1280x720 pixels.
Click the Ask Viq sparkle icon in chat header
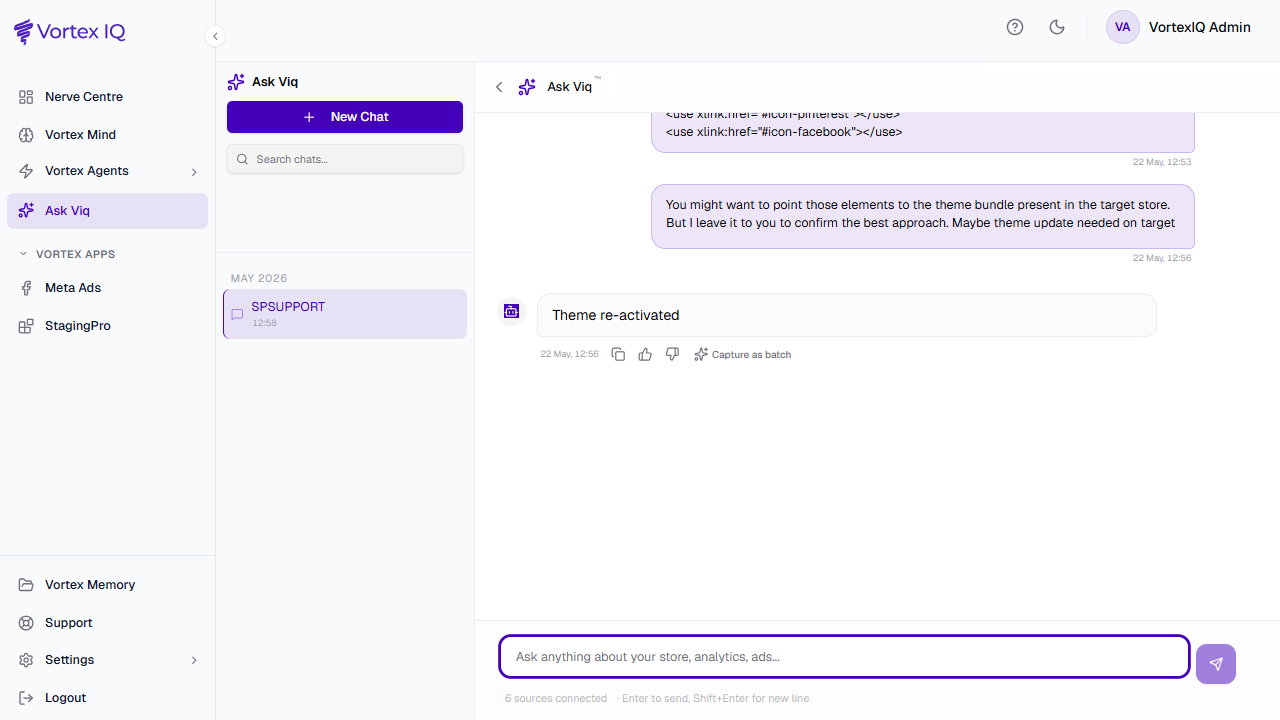point(527,87)
